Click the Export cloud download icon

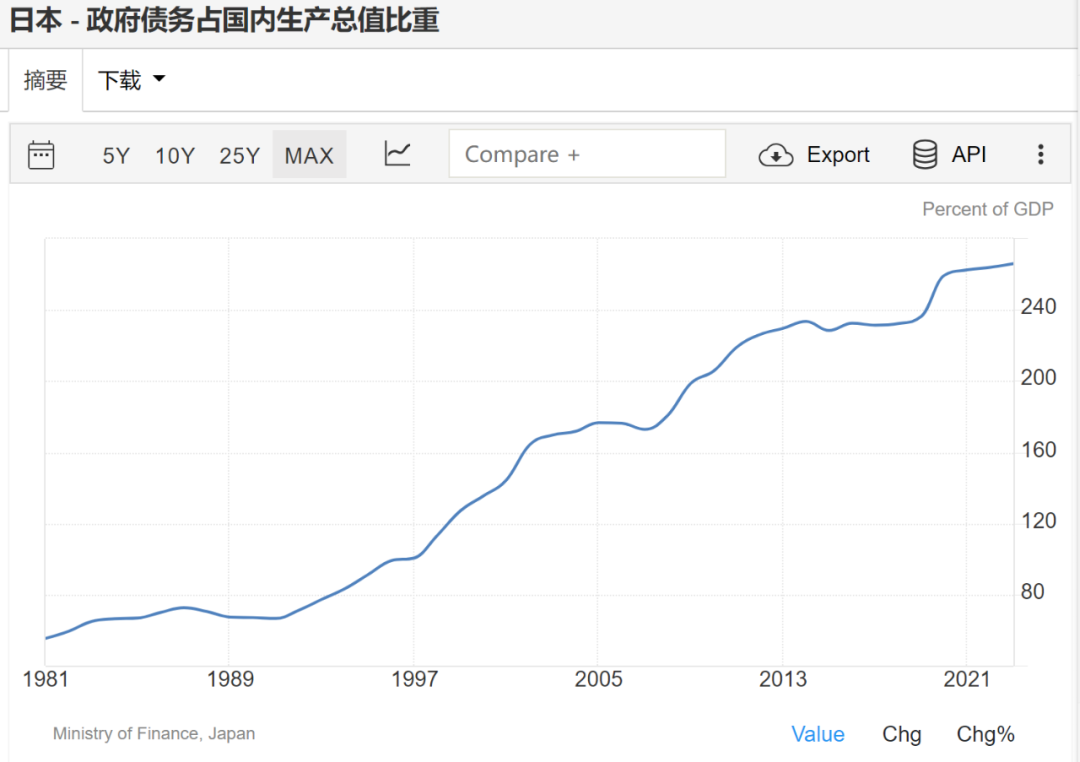click(x=776, y=155)
